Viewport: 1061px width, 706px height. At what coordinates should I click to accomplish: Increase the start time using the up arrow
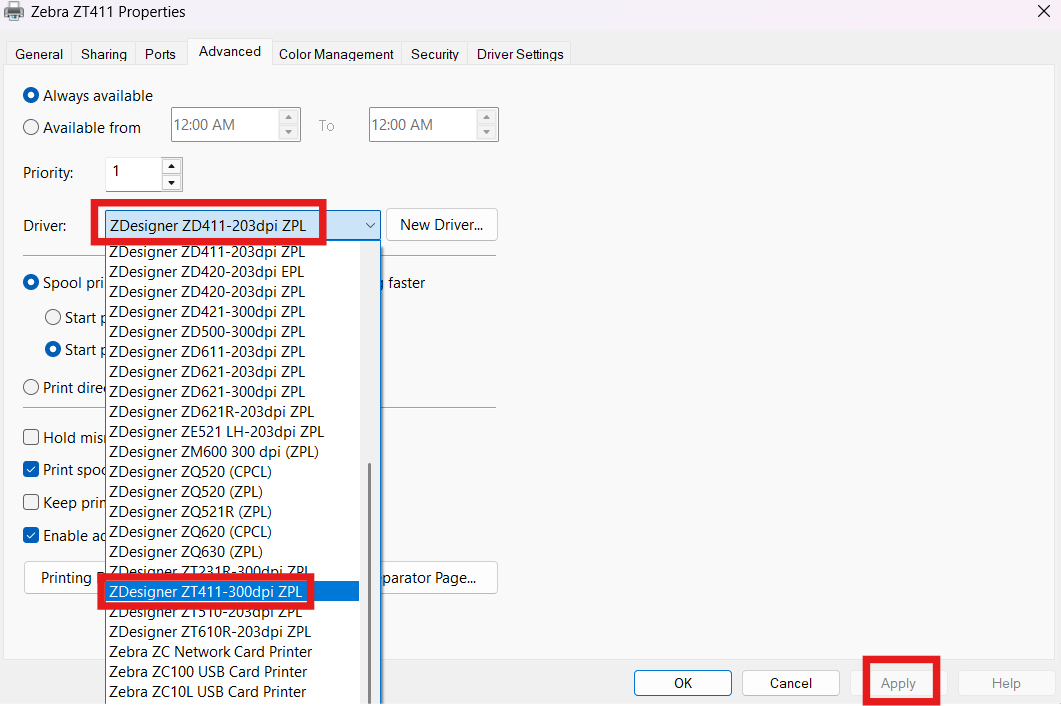pyautogui.click(x=288, y=117)
